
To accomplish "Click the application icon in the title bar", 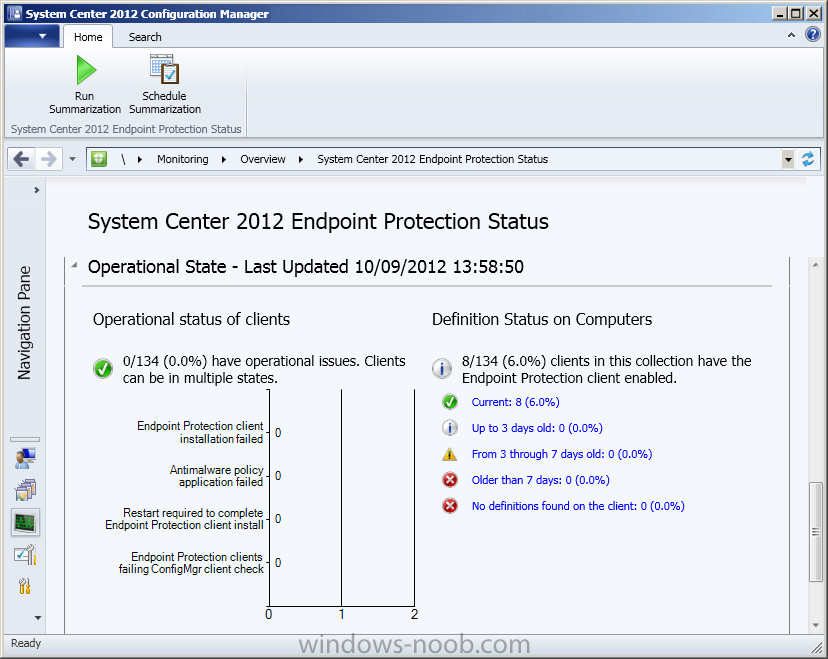I will (x=15, y=13).
